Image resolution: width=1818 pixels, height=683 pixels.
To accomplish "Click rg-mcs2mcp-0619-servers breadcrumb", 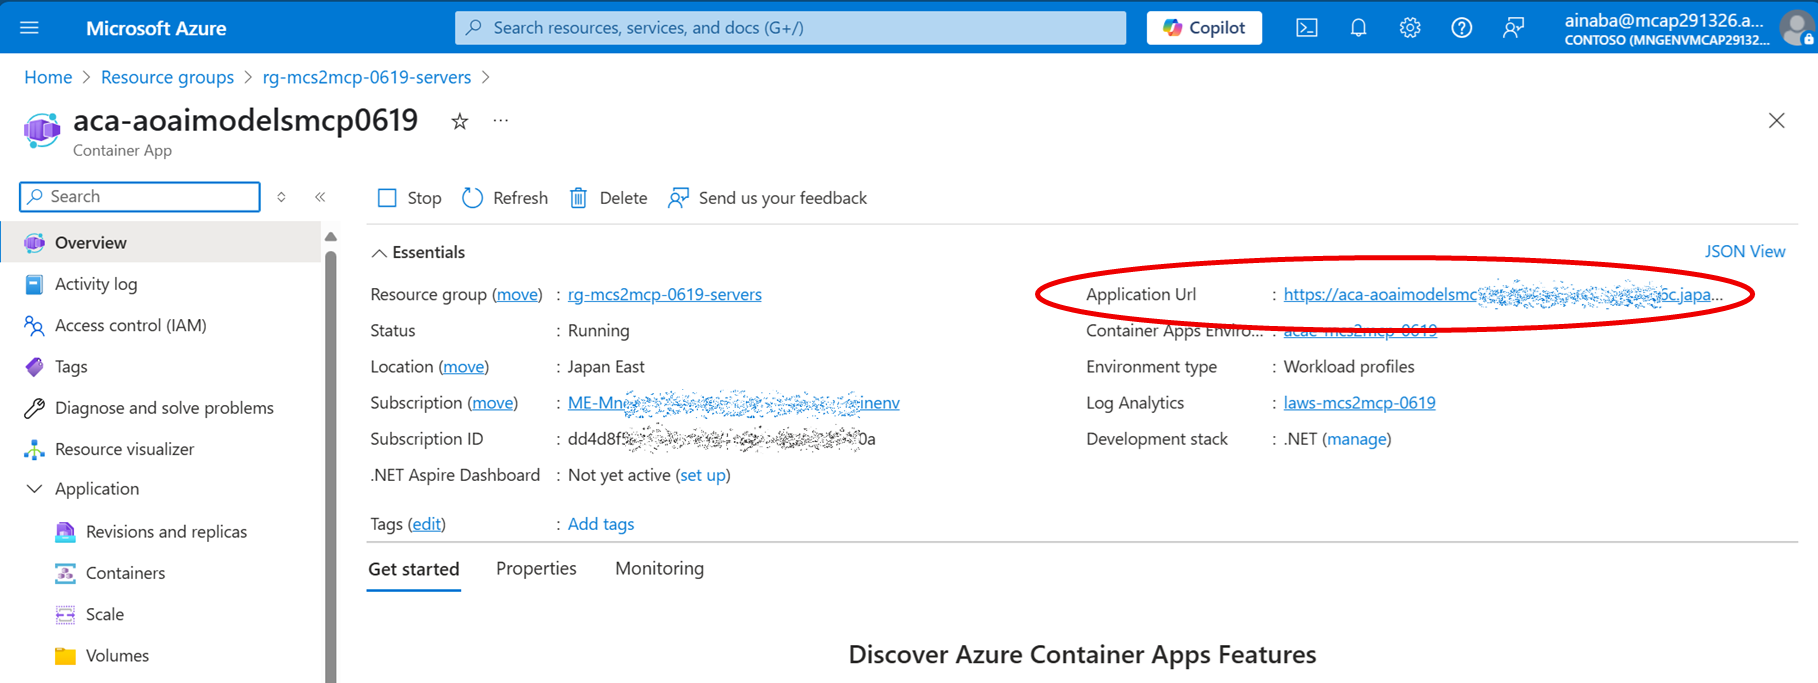I will click(x=367, y=77).
